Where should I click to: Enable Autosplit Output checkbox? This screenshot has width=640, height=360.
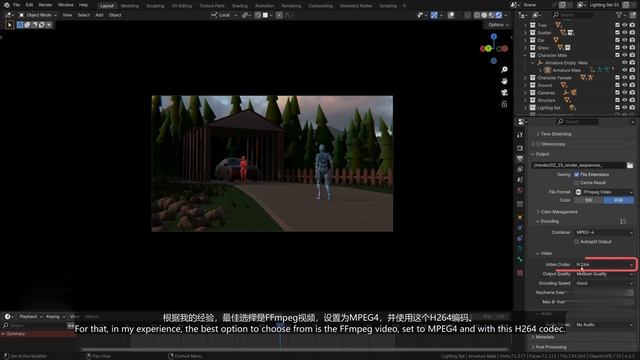[577, 242]
